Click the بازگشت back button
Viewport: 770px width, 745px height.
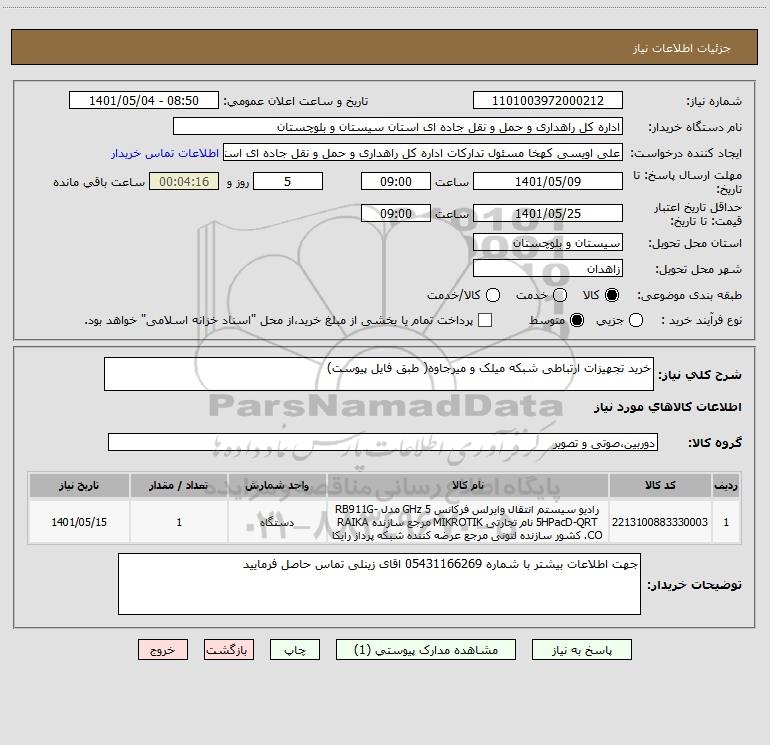click(229, 650)
